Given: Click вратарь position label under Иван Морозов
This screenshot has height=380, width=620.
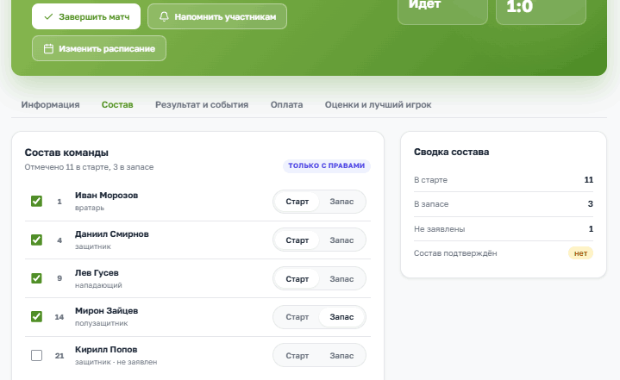Looking at the screenshot, I should click(x=89, y=208).
